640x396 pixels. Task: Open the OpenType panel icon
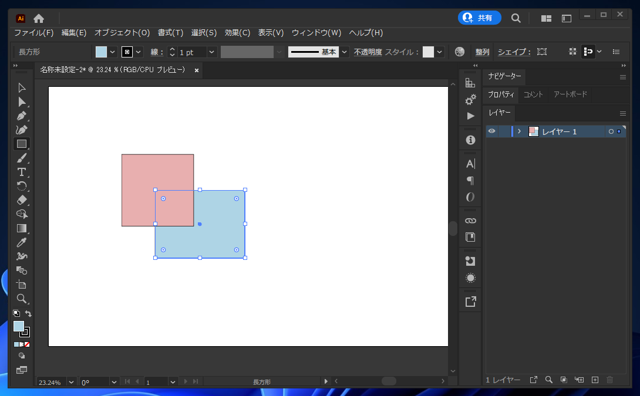point(470,197)
